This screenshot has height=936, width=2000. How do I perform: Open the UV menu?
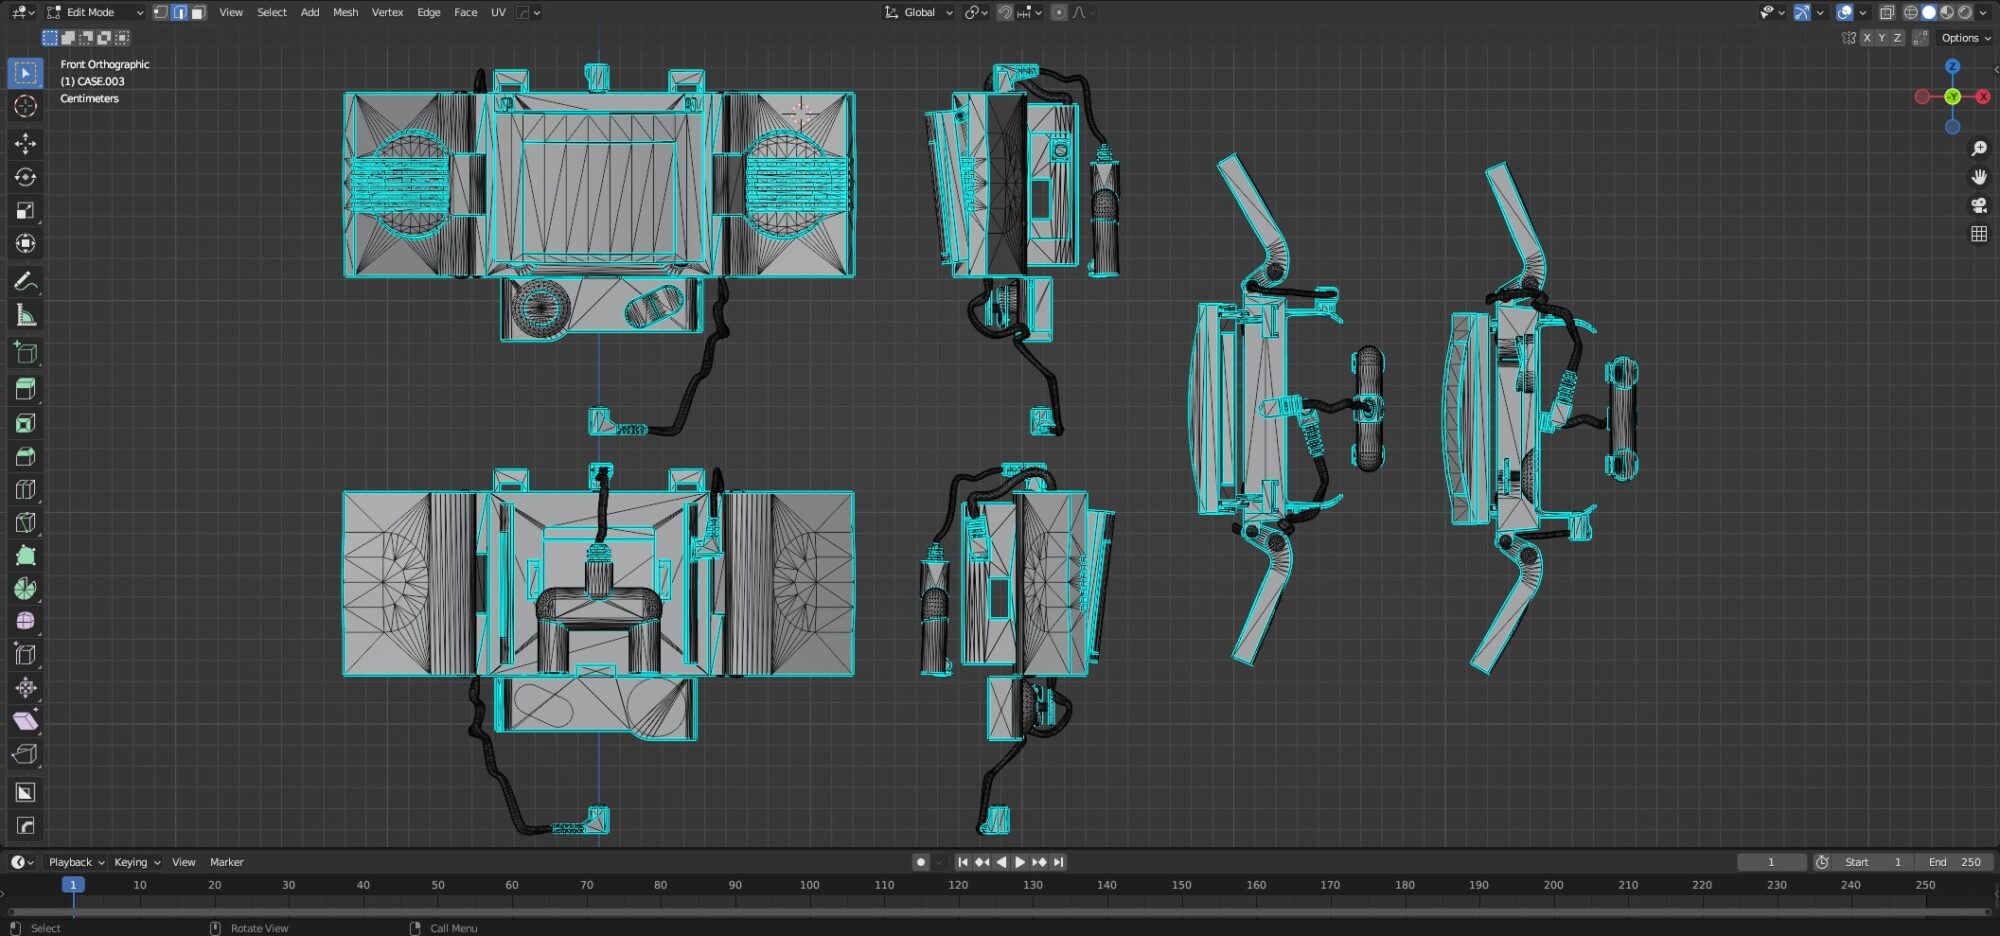tap(498, 13)
